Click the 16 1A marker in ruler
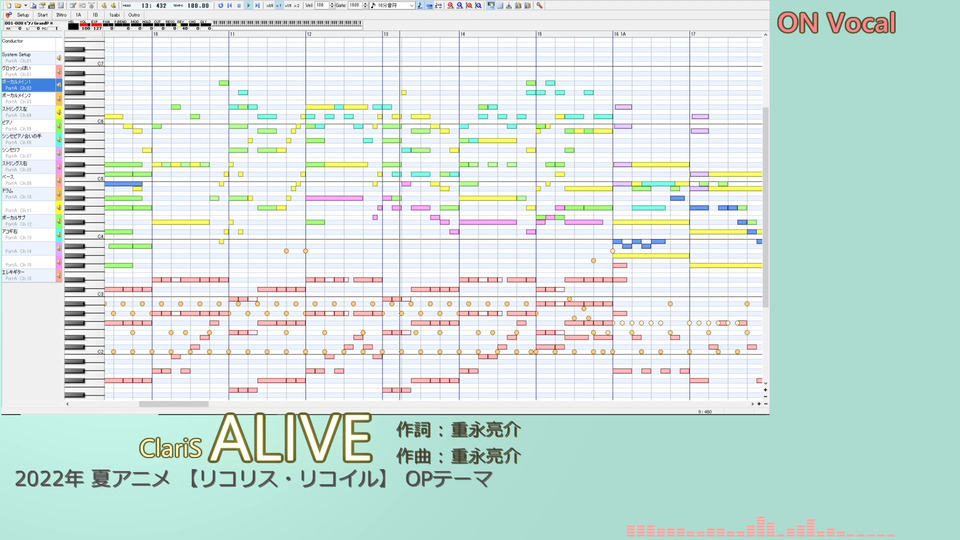Image resolution: width=960 pixels, height=540 pixels. (620, 34)
